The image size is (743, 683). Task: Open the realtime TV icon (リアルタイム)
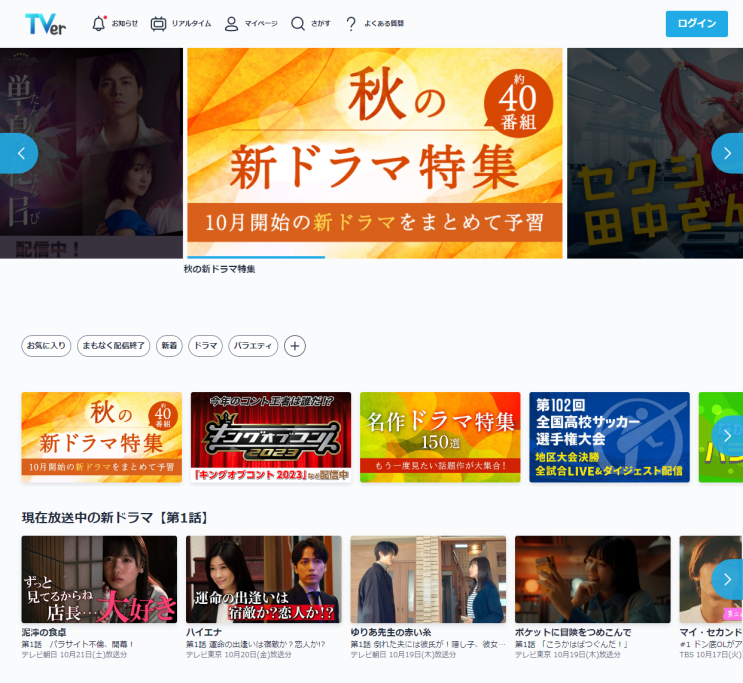(158, 24)
